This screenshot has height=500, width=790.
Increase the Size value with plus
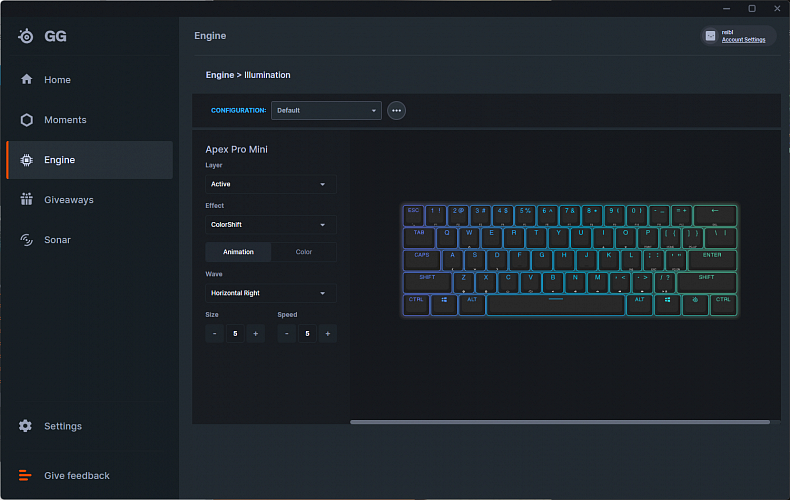coord(255,334)
